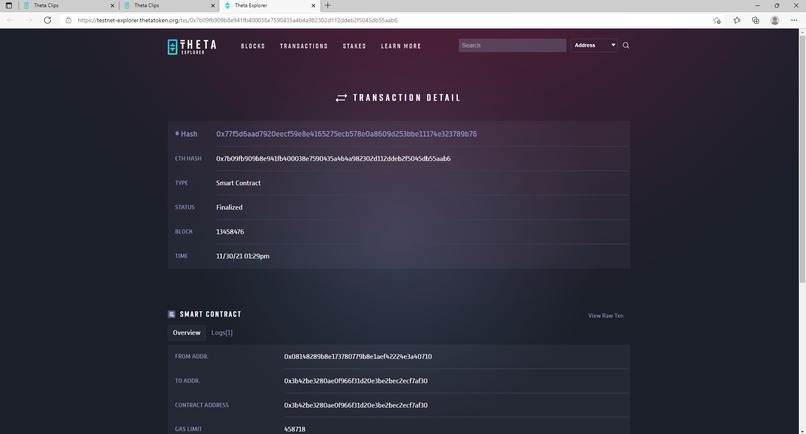Open a new tab with plus button
The height and width of the screenshot is (434, 806).
click(327, 5)
